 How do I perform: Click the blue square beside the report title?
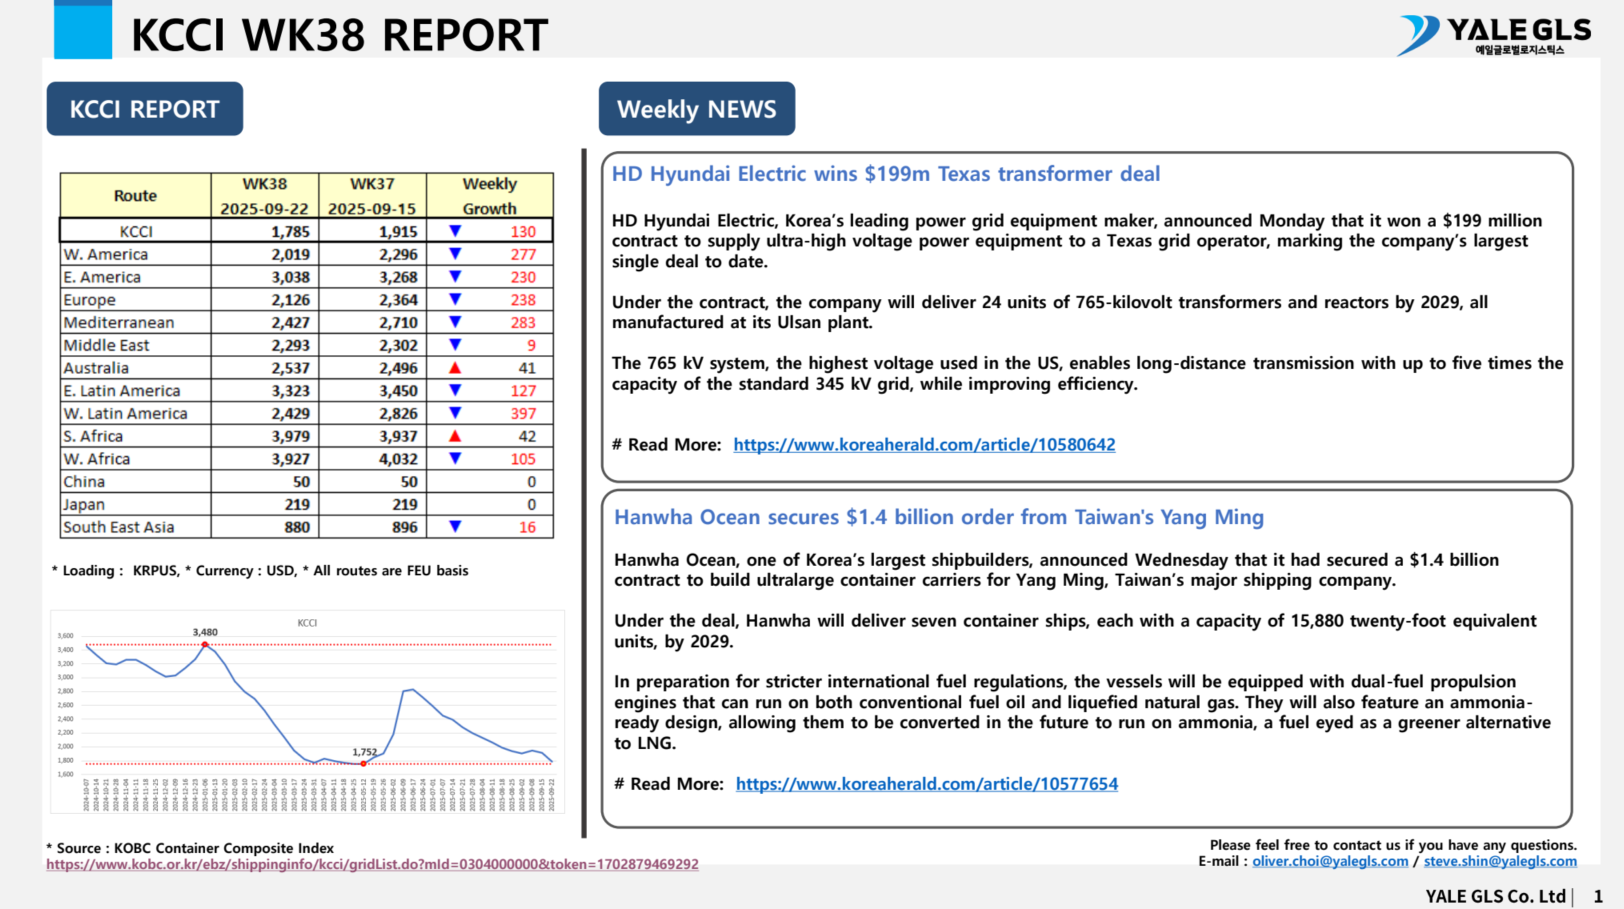pyautogui.click(x=83, y=30)
